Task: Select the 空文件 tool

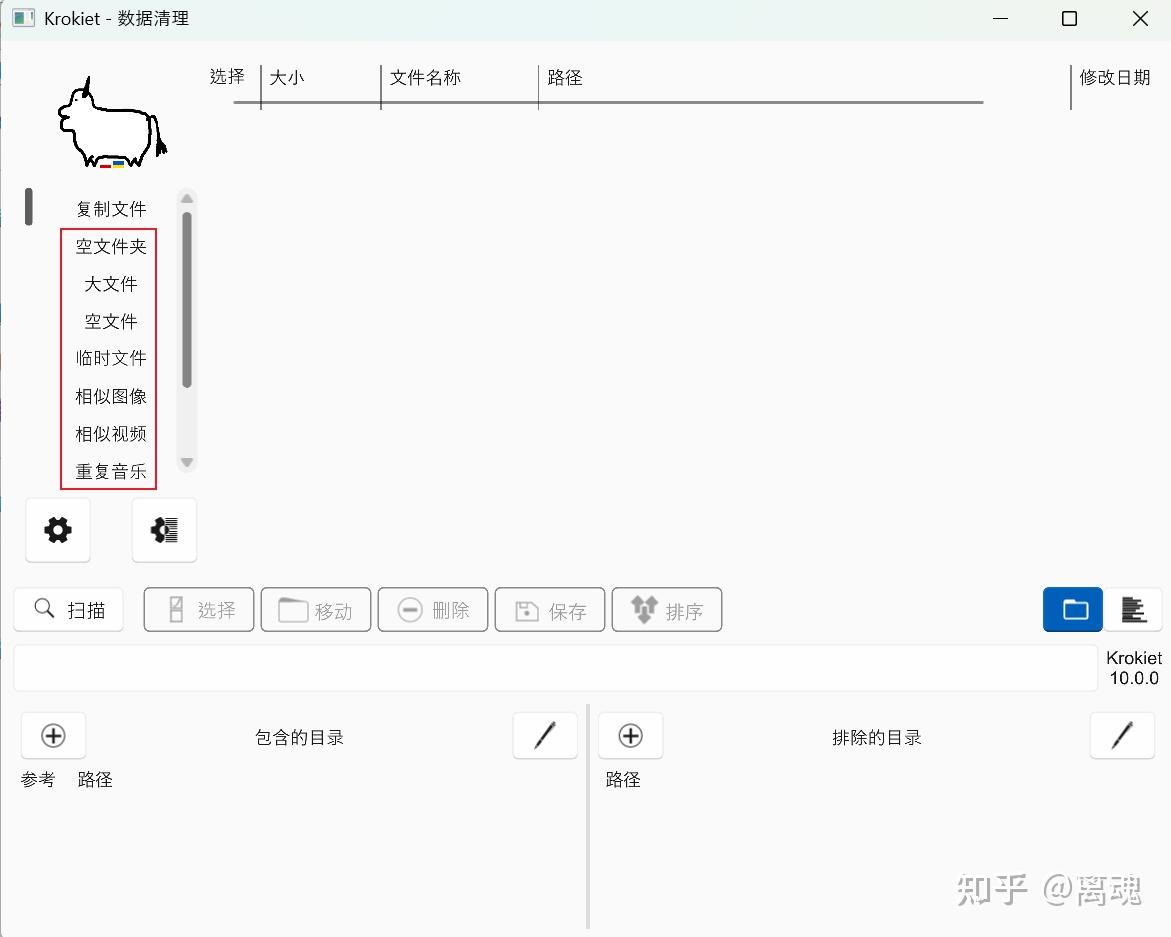Action: tap(111, 321)
